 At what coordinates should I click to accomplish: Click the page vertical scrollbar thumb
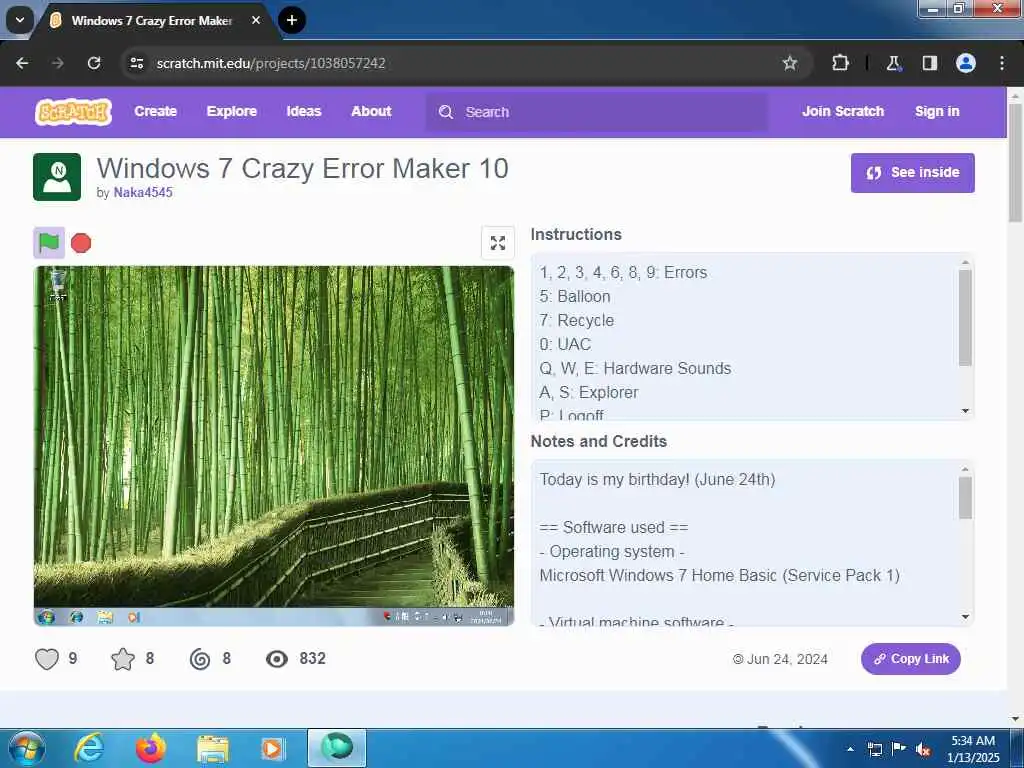[x=1016, y=163]
